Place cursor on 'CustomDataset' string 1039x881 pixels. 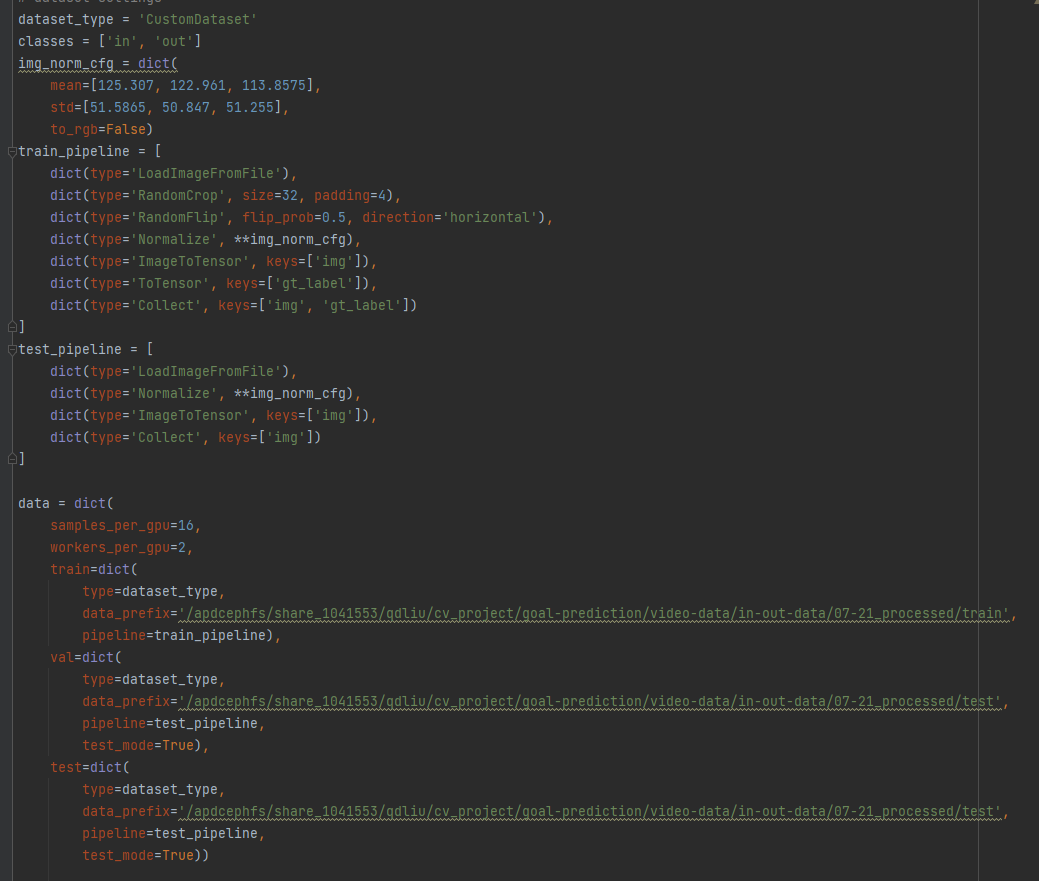[x=197, y=20]
